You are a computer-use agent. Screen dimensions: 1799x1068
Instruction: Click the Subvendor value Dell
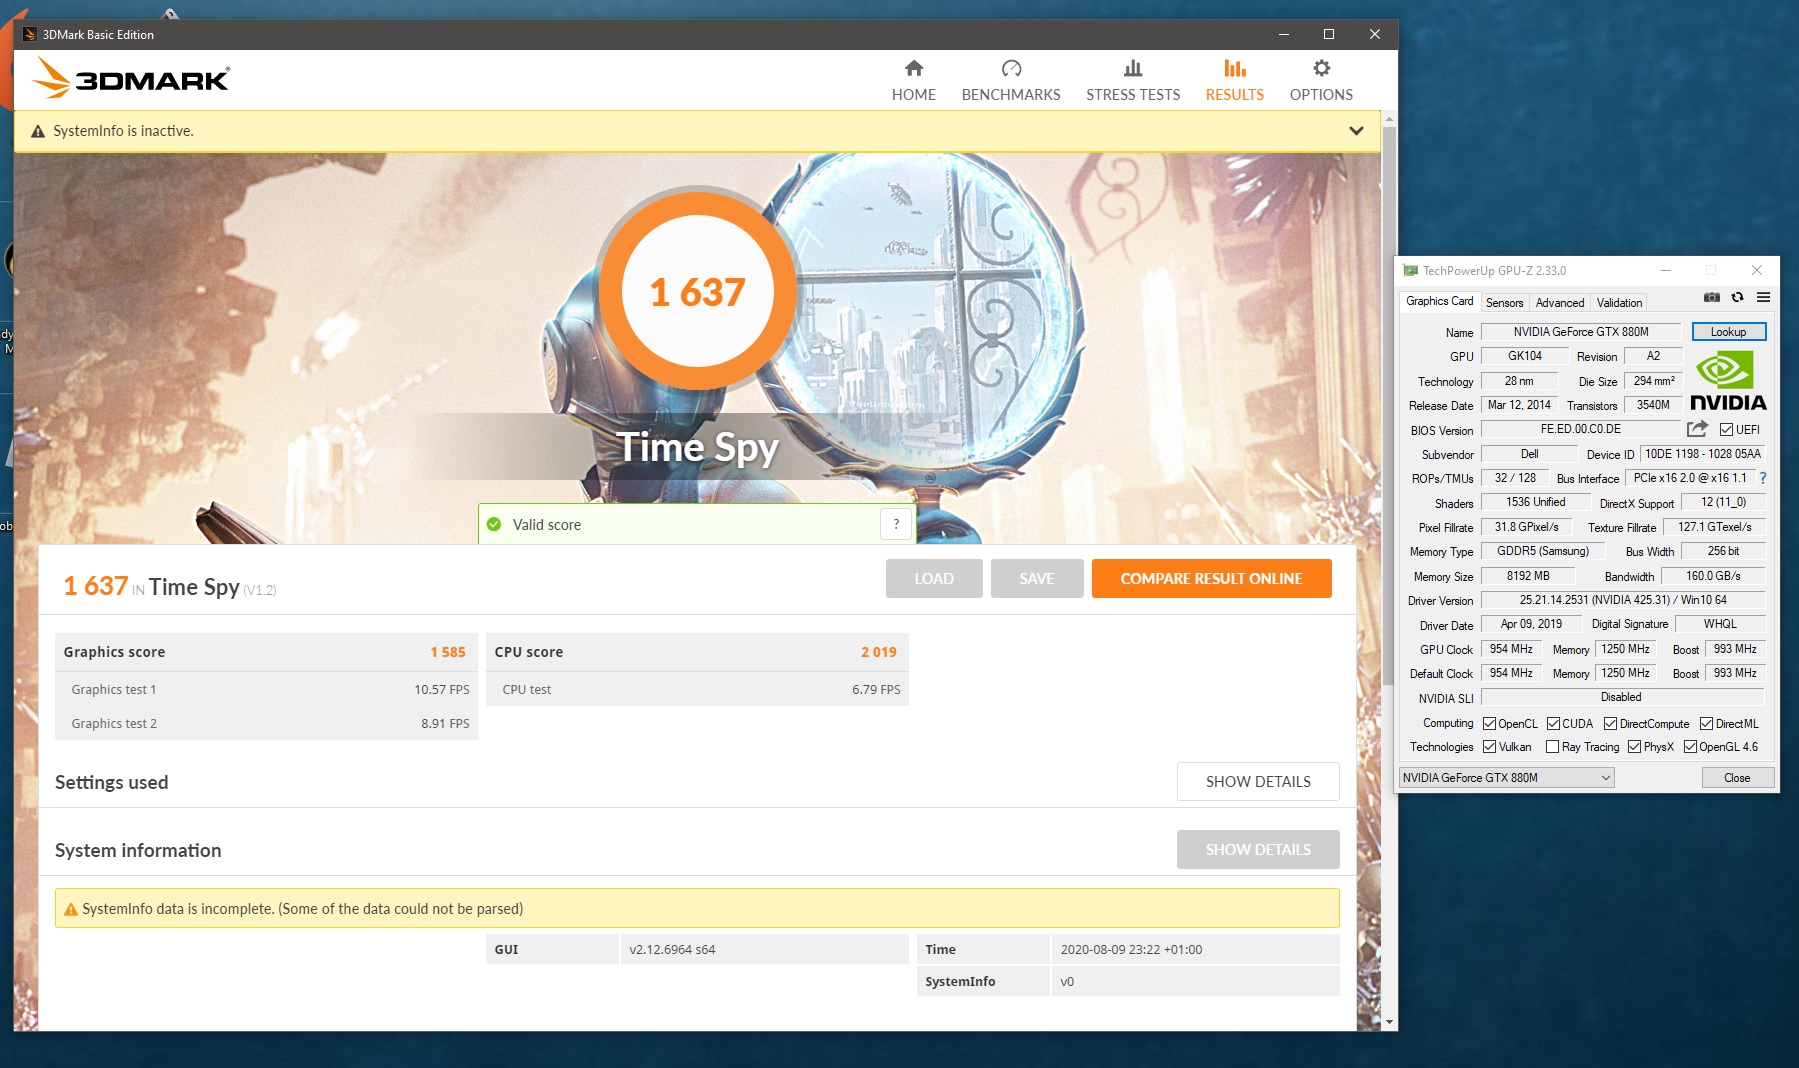(x=1529, y=454)
